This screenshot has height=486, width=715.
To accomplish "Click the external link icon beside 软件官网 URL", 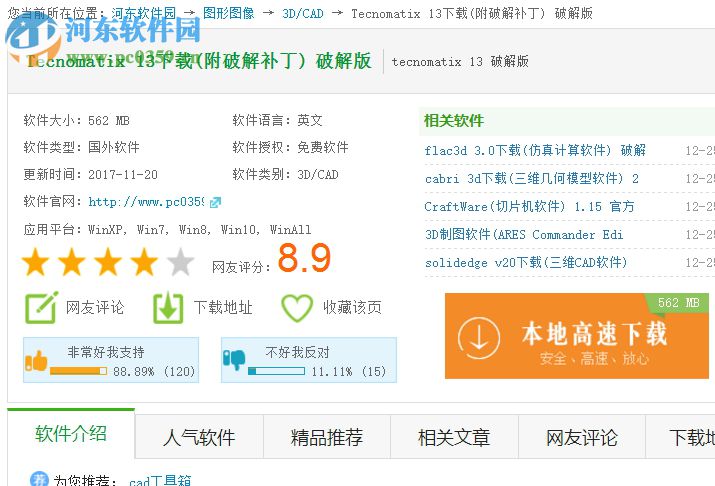I will [x=215, y=202].
